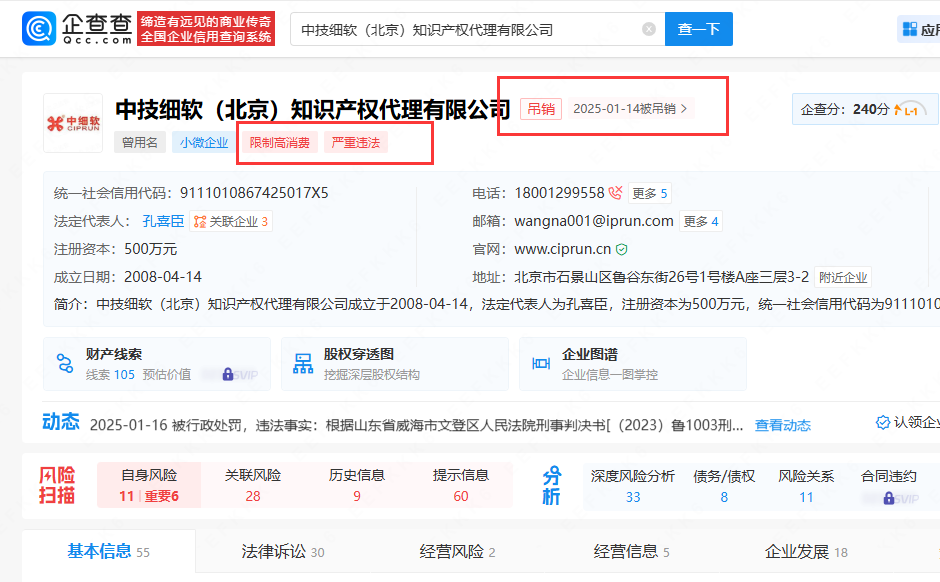Open the 查看动态 link
The height and width of the screenshot is (582, 940).
click(783, 424)
